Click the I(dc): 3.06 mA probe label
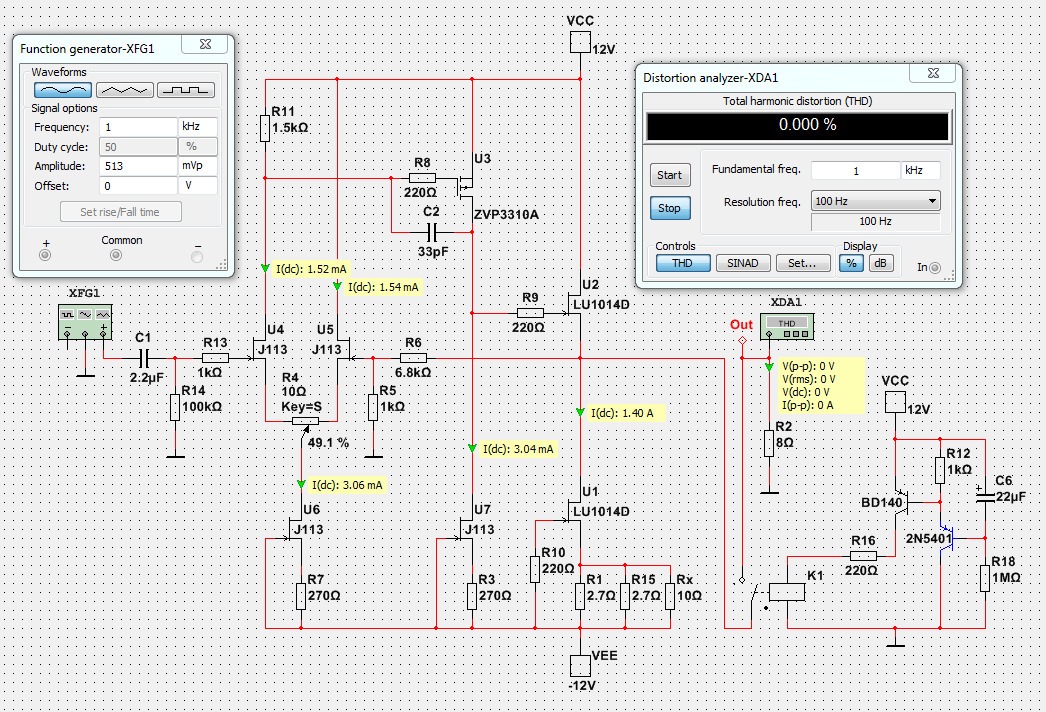 [348, 485]
